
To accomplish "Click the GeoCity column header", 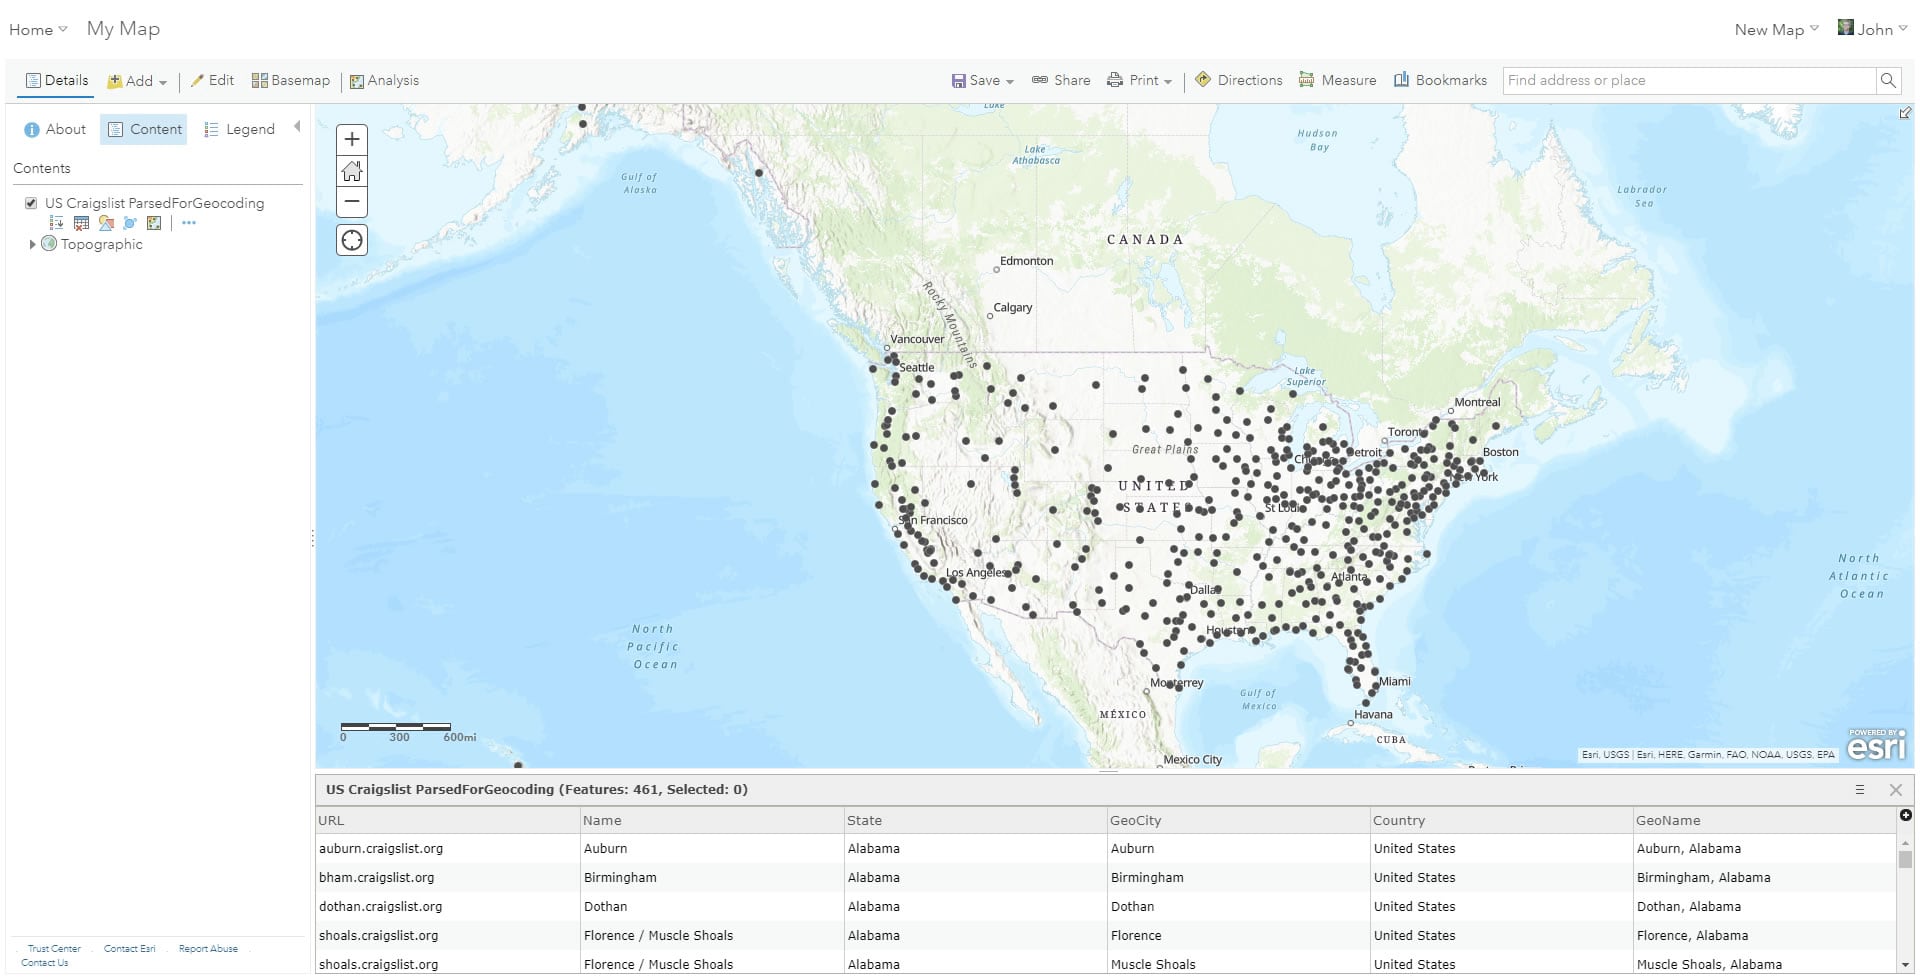I will [x=1238, y=820].
